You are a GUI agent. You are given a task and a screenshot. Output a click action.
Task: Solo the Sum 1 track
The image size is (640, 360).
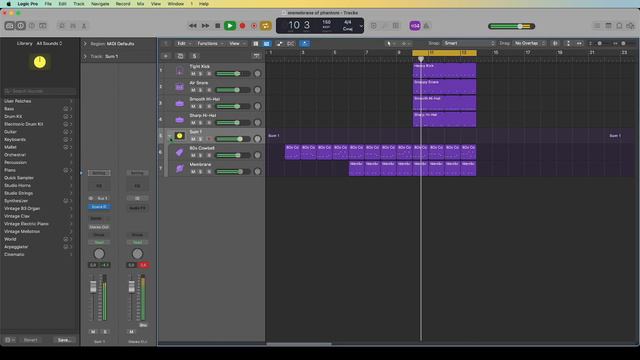coord(200,139)
